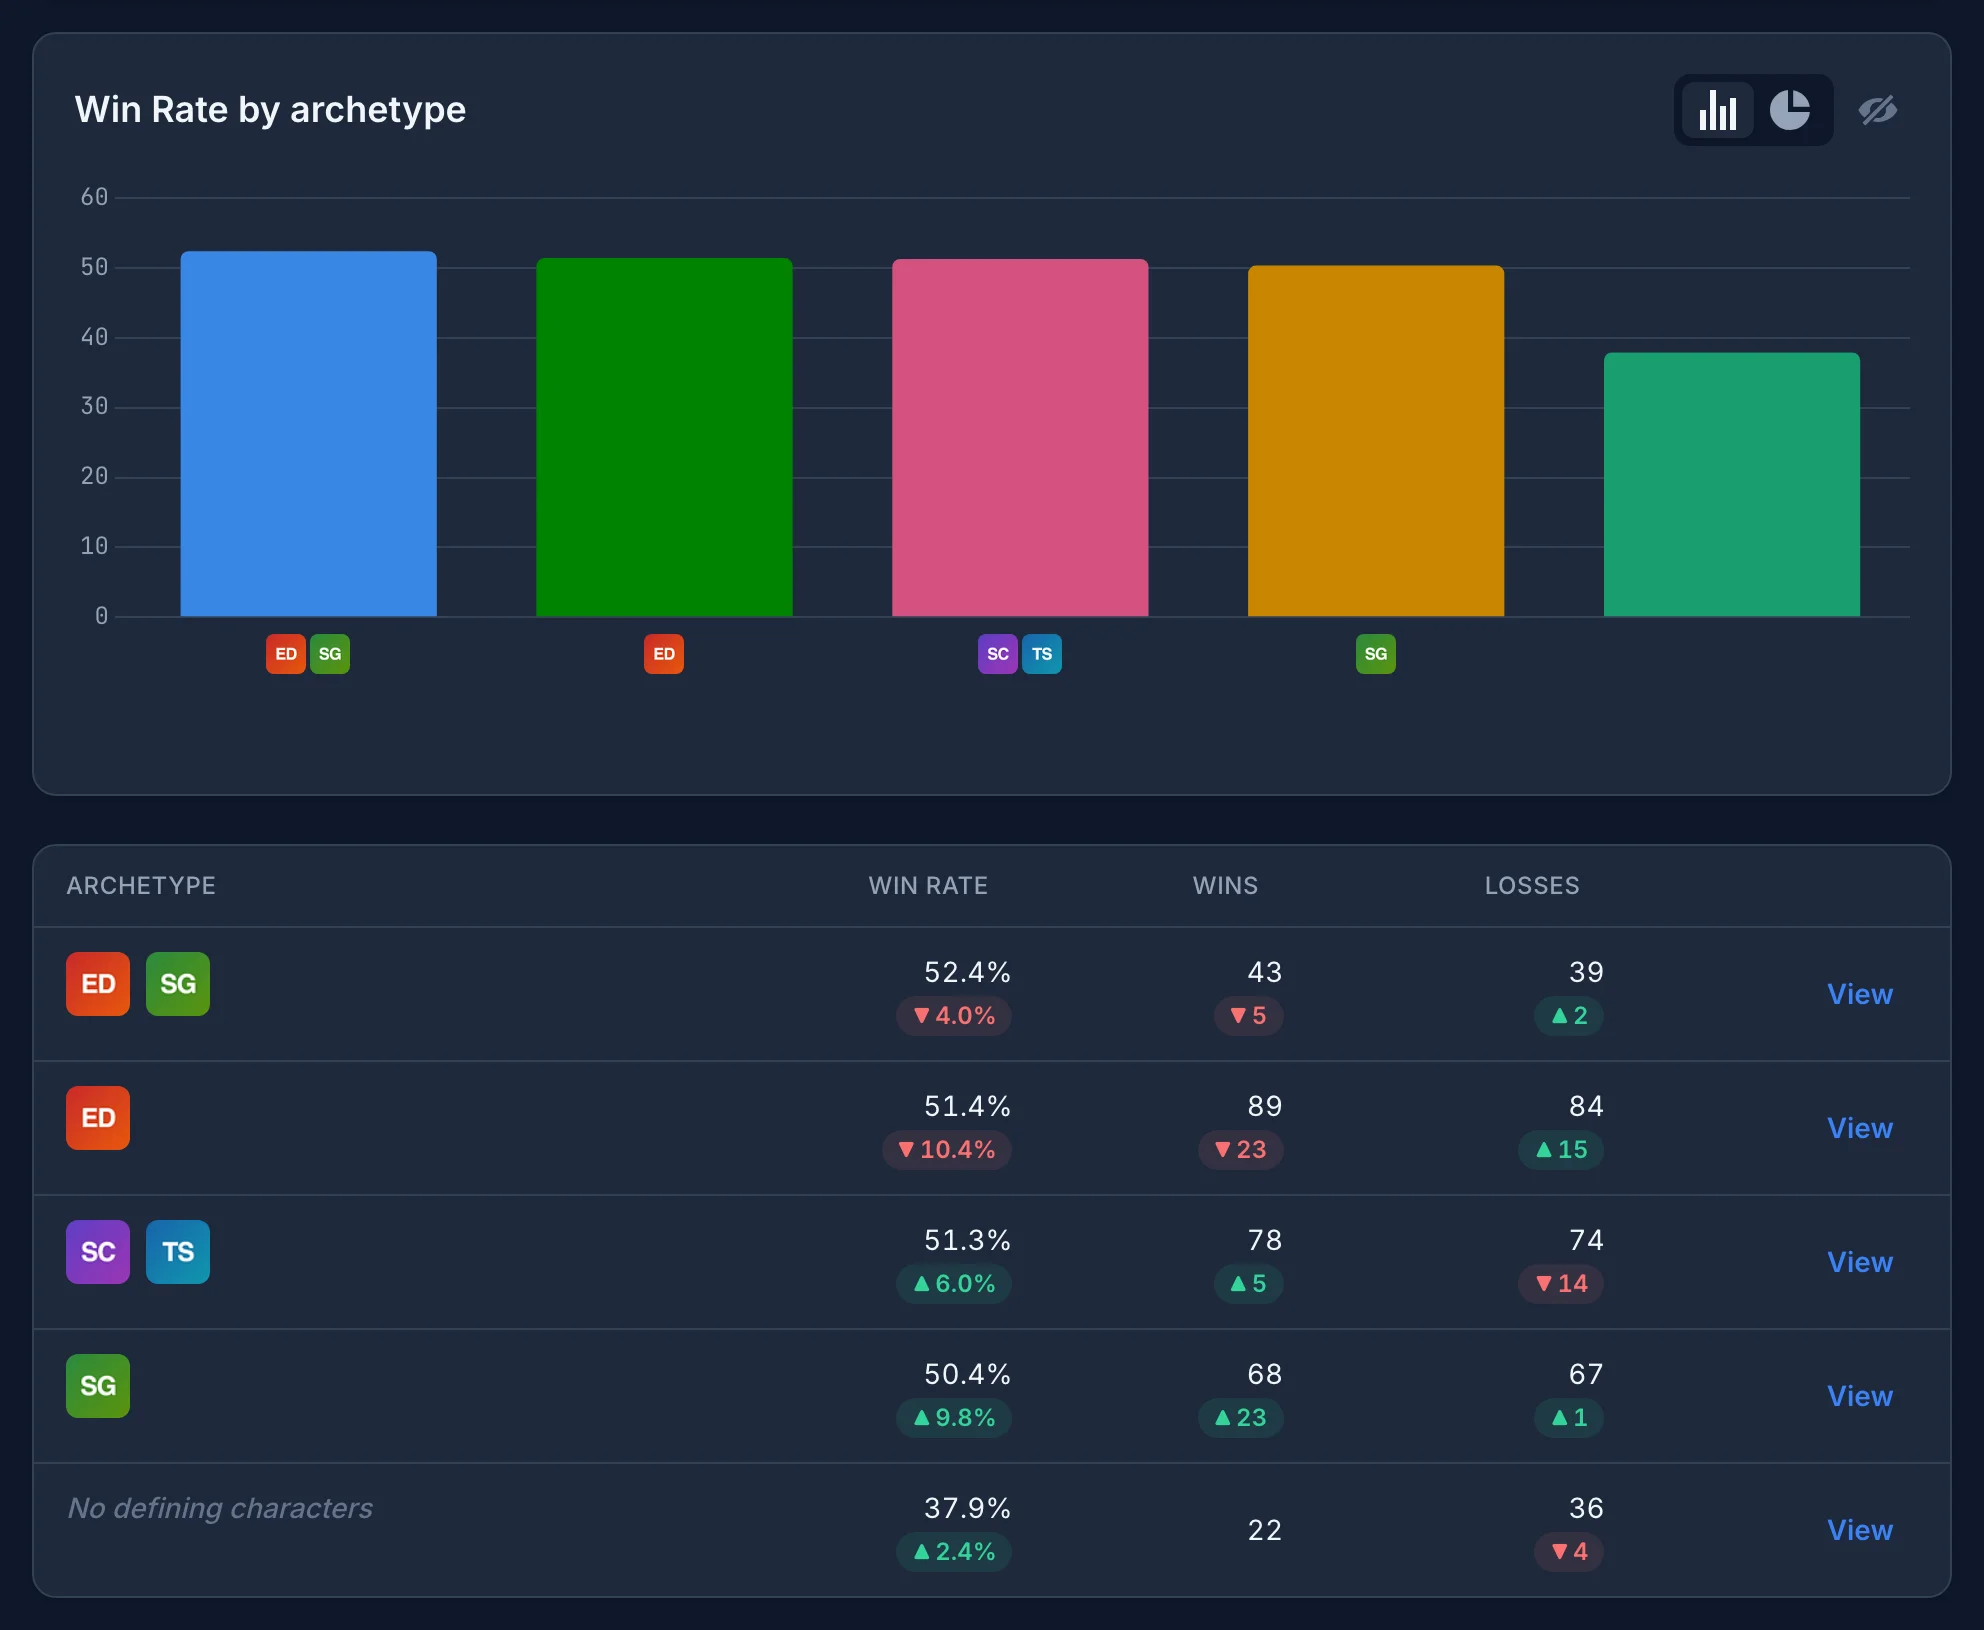The image size is (1984, 1630).
Task: Click SG icon in 50.4% table row
Action: pos(98,1386)
